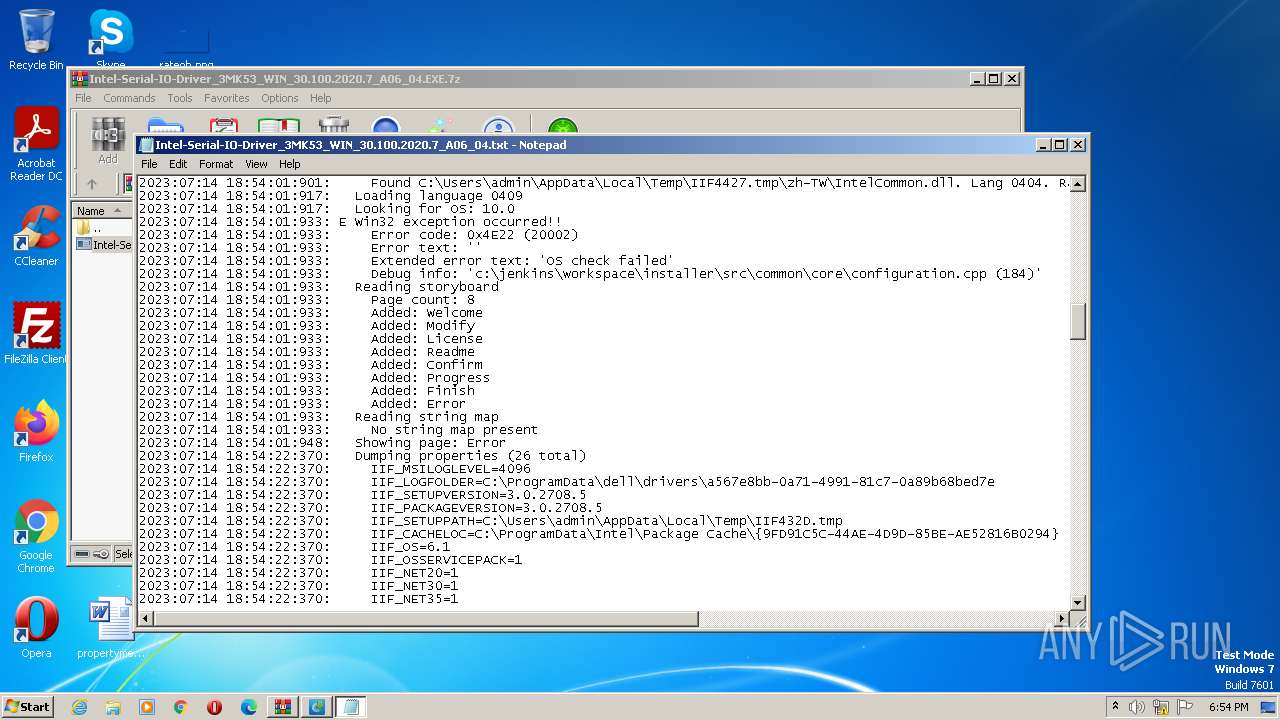Select the Intel-Se file in WinRAR list
The height and width of the screenshot is (720, 1280).
pyautogui.click(x=103, y=244)
